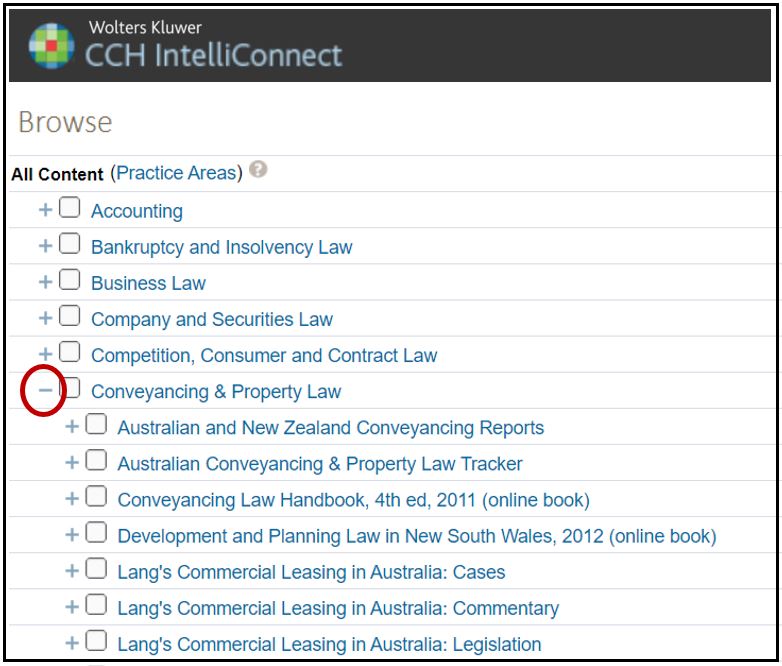This screenshot has width=782, height=666.
Task: Expand Australian and New Zealand Conveyancing Reports
Action: [71, 427]
